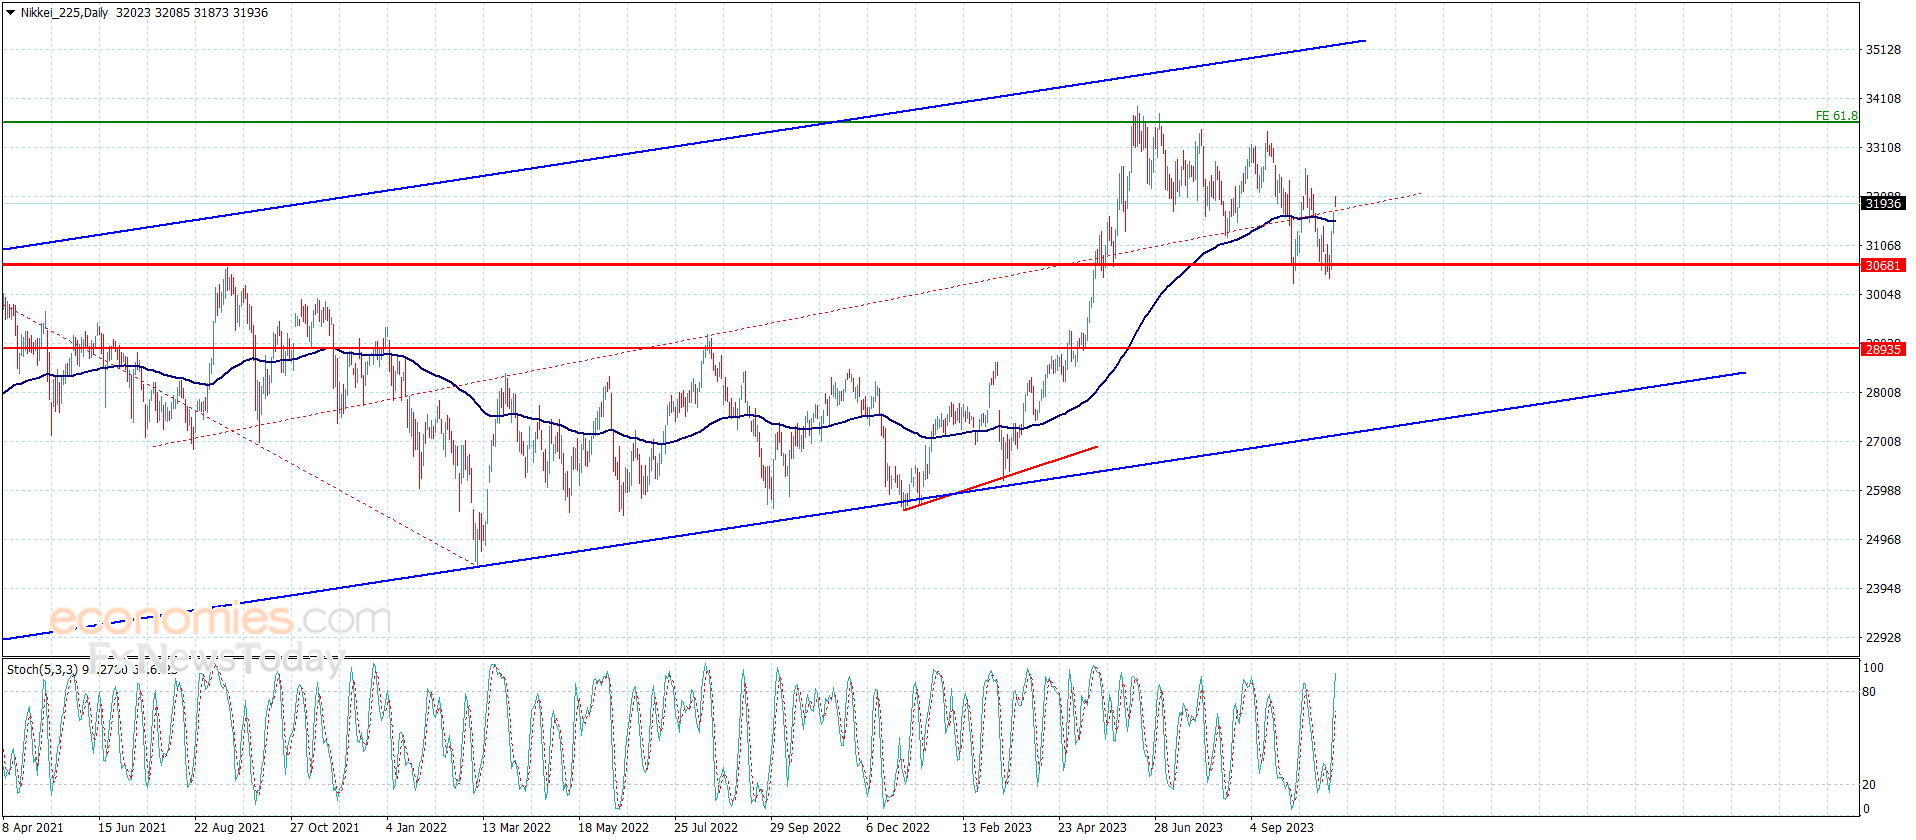
Task: Click the 28 Jun 2023 date label
Action: (x=1188, y=828)
